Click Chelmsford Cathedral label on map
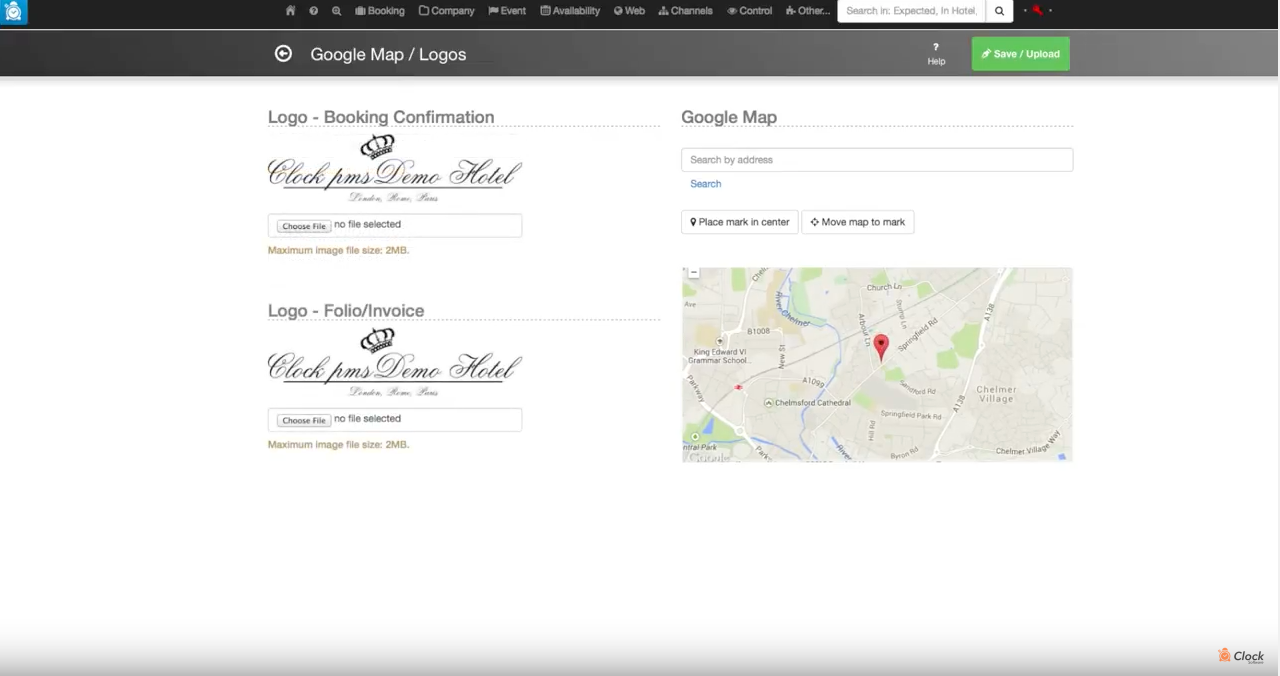 pos(813,403)
